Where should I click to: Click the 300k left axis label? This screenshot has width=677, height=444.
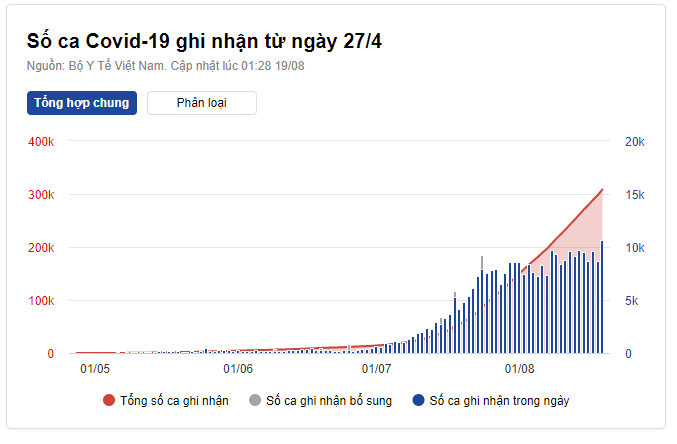pos(41,195)
